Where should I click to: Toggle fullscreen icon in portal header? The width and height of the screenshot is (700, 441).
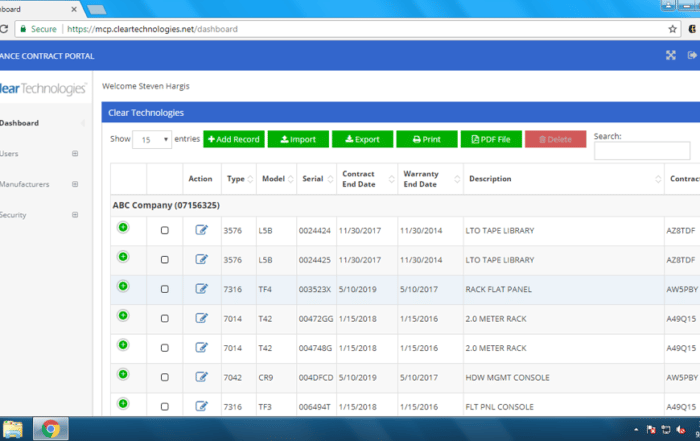pyautogui.click(x=671, y=55)
